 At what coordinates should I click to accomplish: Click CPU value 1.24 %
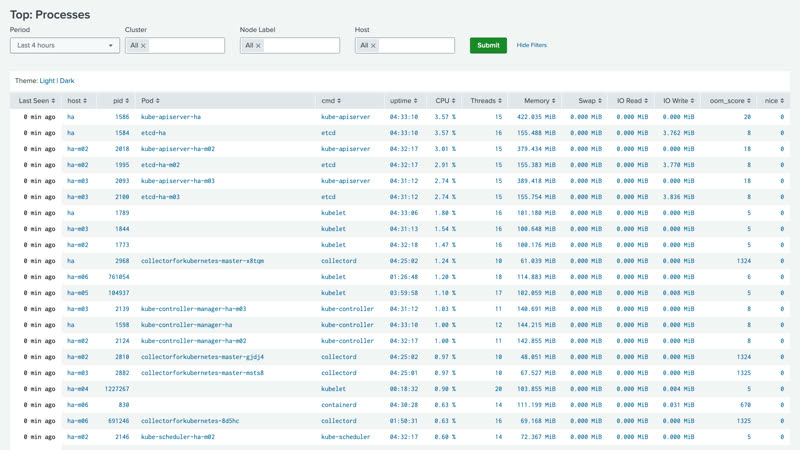point(445,261)
